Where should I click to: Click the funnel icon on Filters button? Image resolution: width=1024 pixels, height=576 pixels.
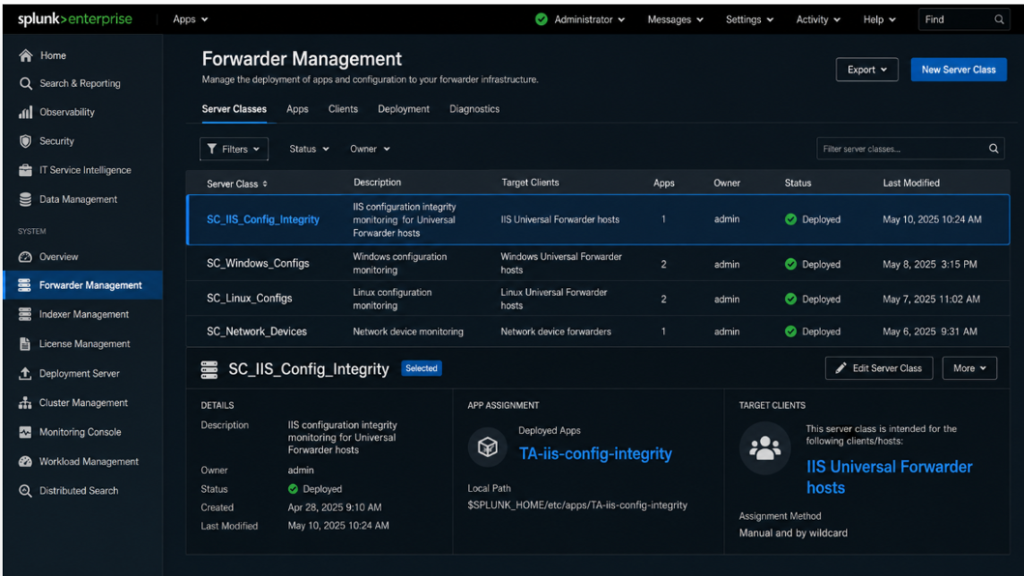[212, 149]
